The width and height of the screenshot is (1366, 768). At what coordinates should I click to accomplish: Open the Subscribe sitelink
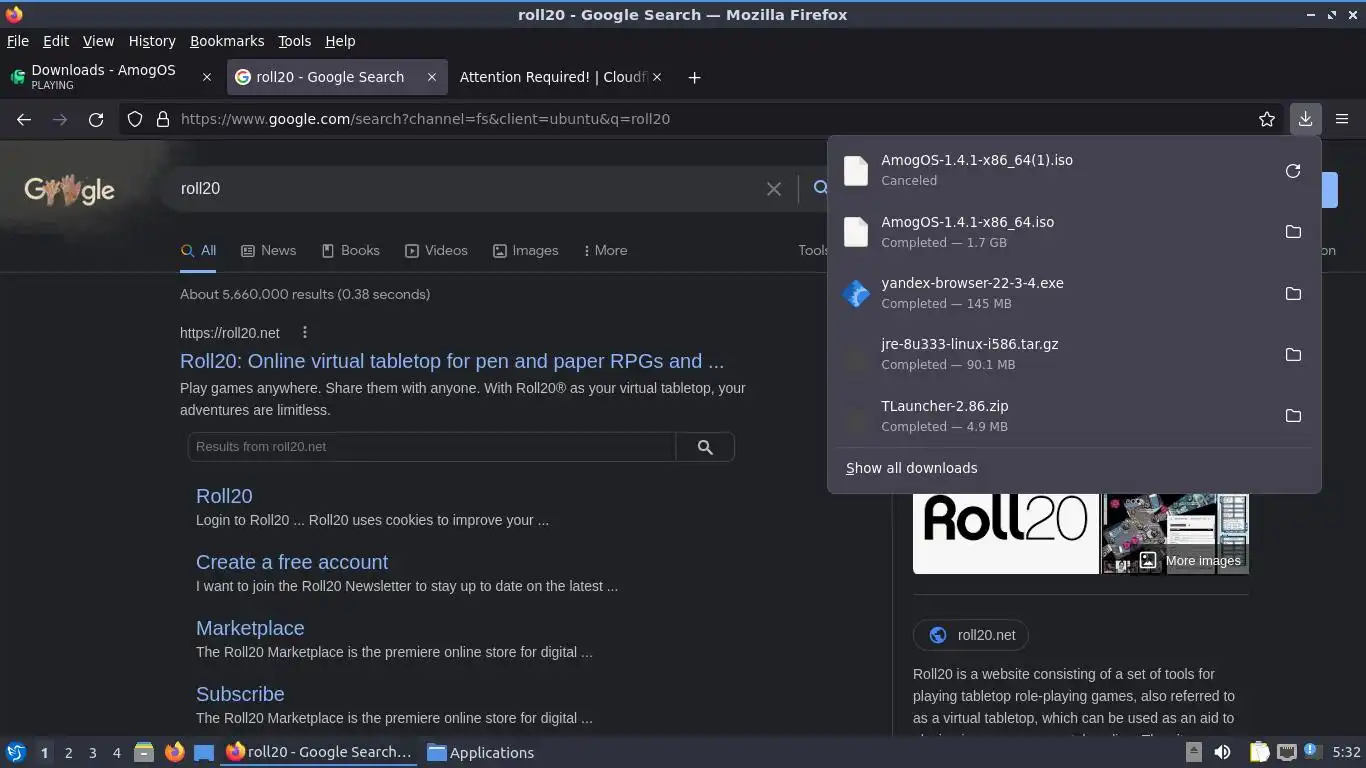[240, 694]
